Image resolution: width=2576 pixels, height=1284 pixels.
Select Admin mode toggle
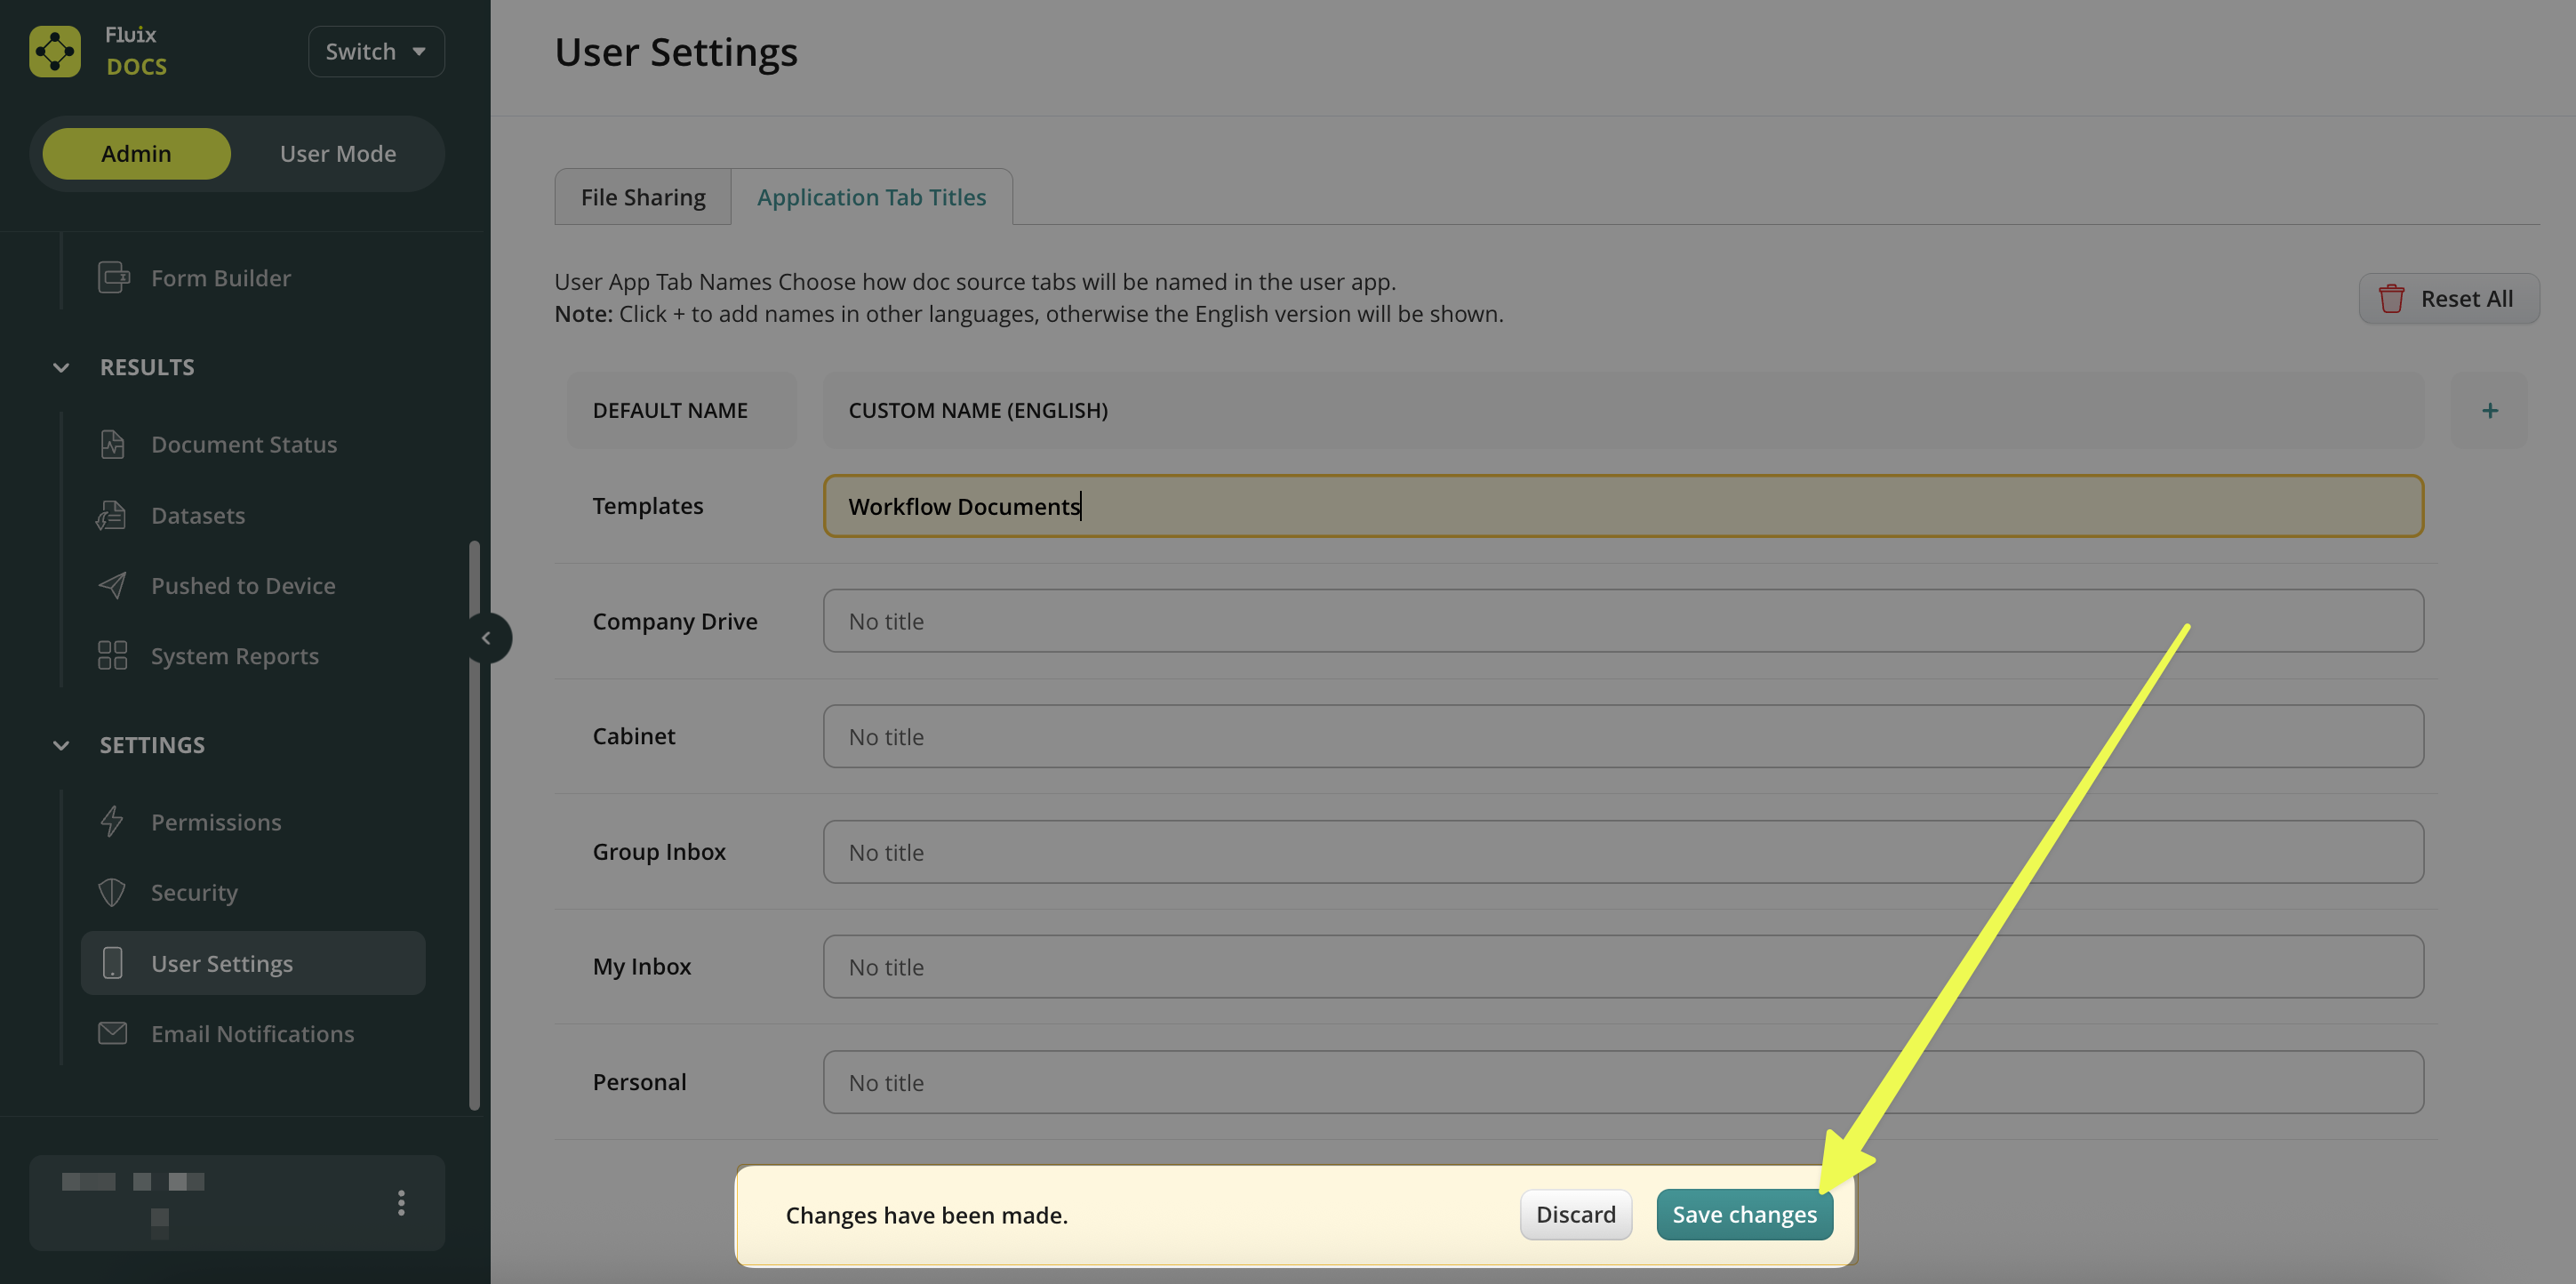(x=136, y=154)
